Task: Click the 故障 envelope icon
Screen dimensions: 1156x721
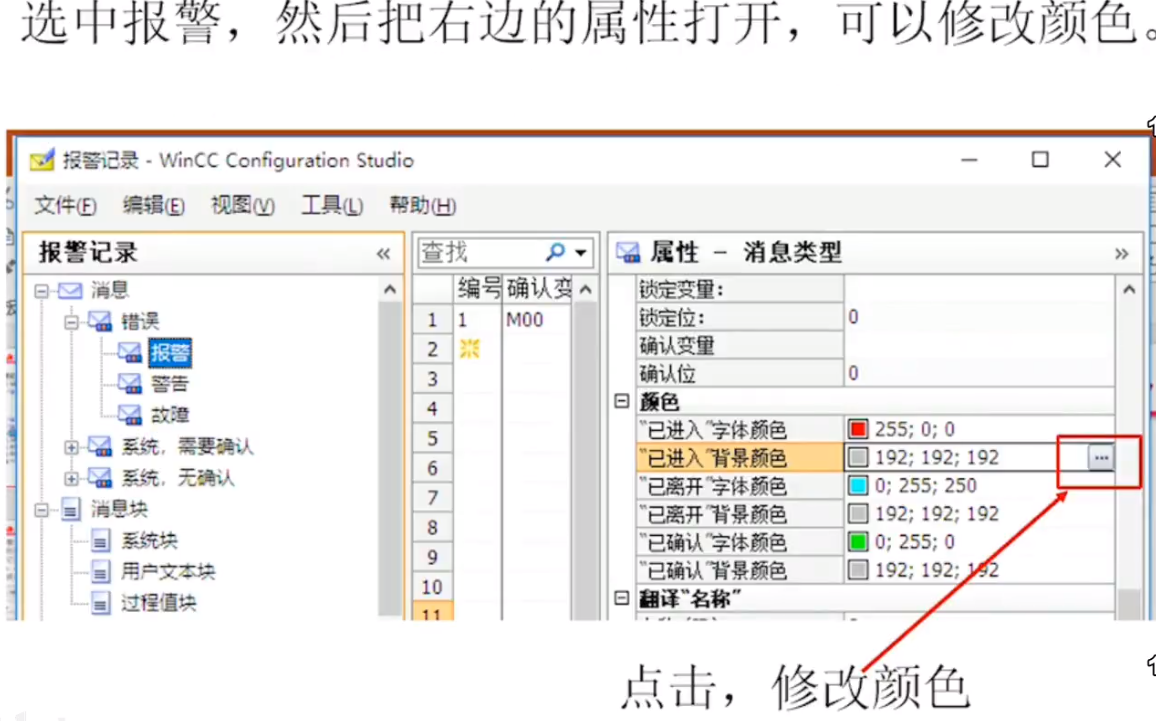Action: pos(130,415)
